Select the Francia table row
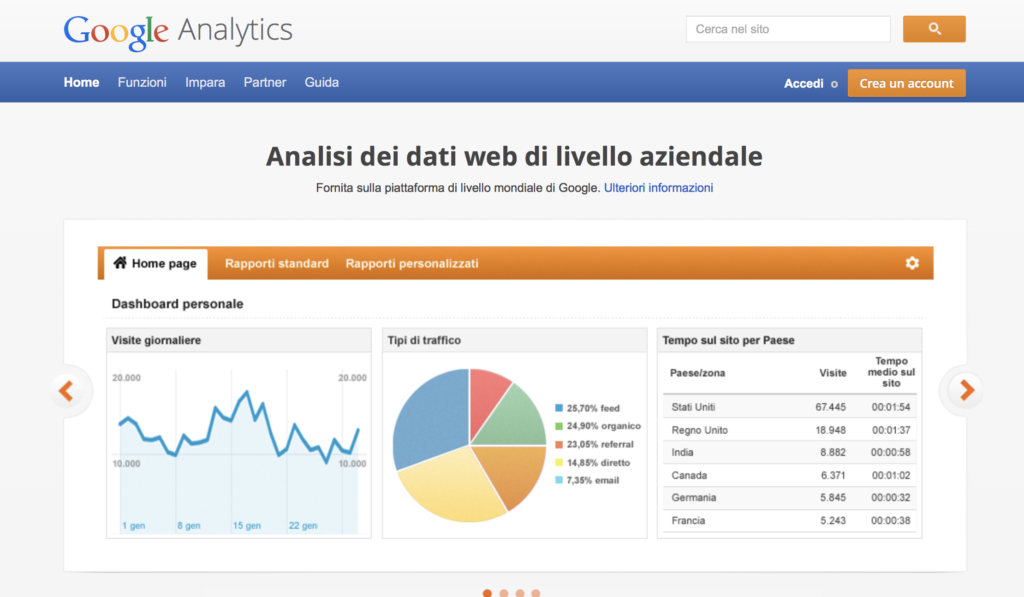Image resolution: width=1024 pixels, height=597 pixels. coord(790,521)
